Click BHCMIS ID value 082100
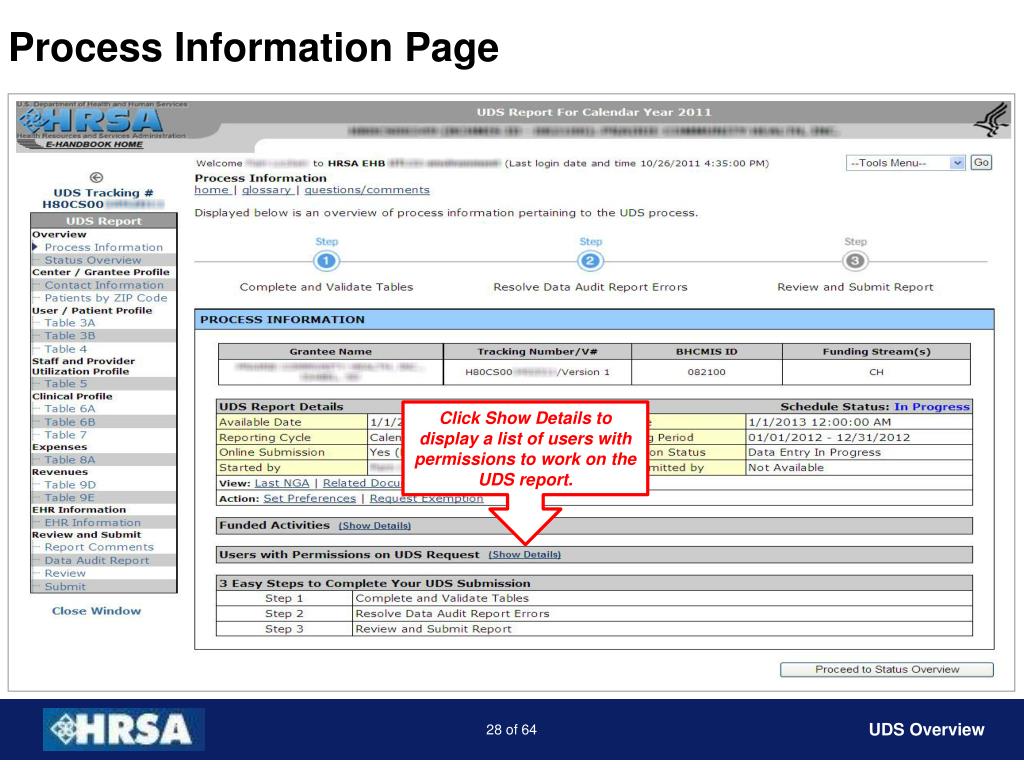Screen dimensions: 1024x768 (707, 372)
